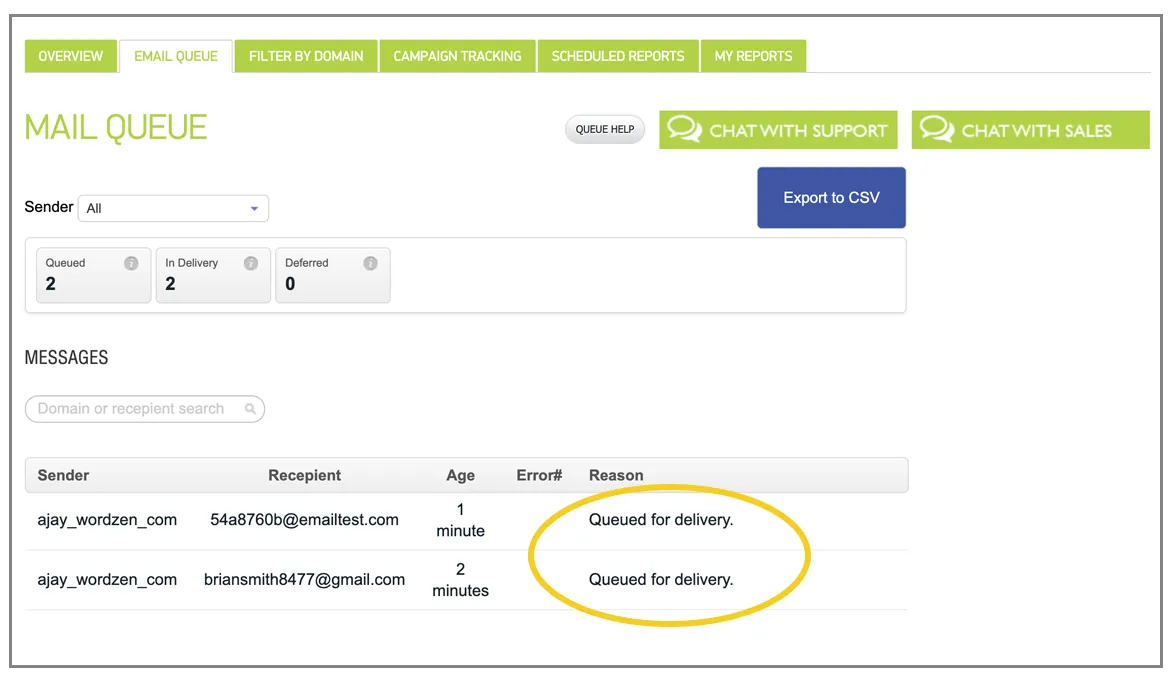Focus the Domain or recipient search field
Image resolution: width=1175 pixels, height=680 pixels.
pyautogui.click(x=145, y=409)
